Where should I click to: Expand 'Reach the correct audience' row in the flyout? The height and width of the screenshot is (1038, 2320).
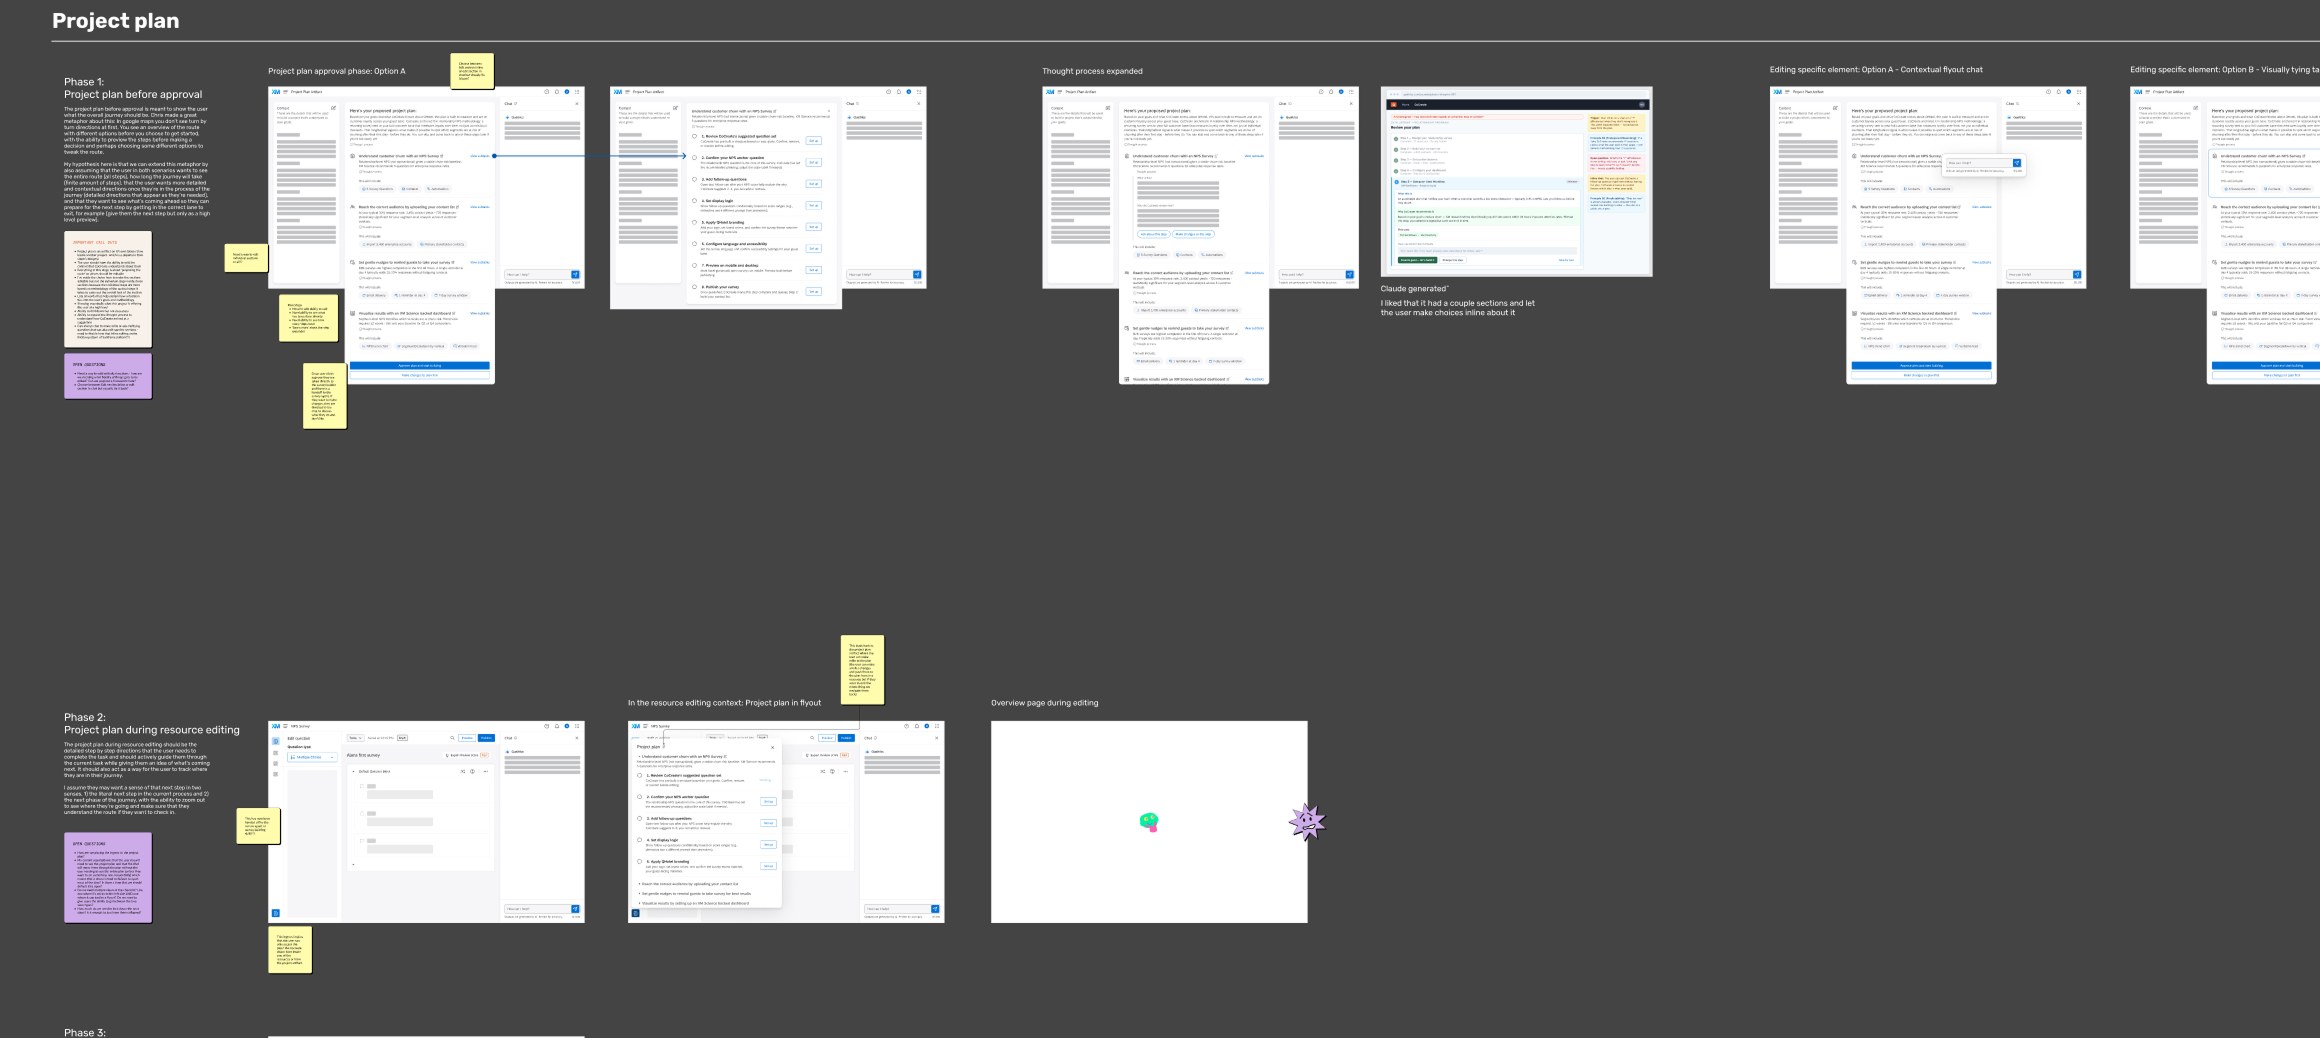[x=688, y=884]
